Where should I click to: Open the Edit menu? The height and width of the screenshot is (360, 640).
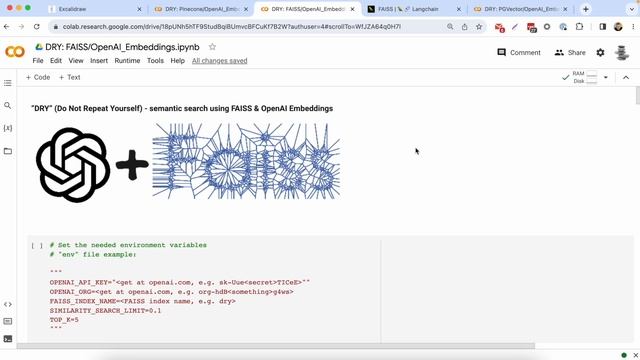[56, 60]
